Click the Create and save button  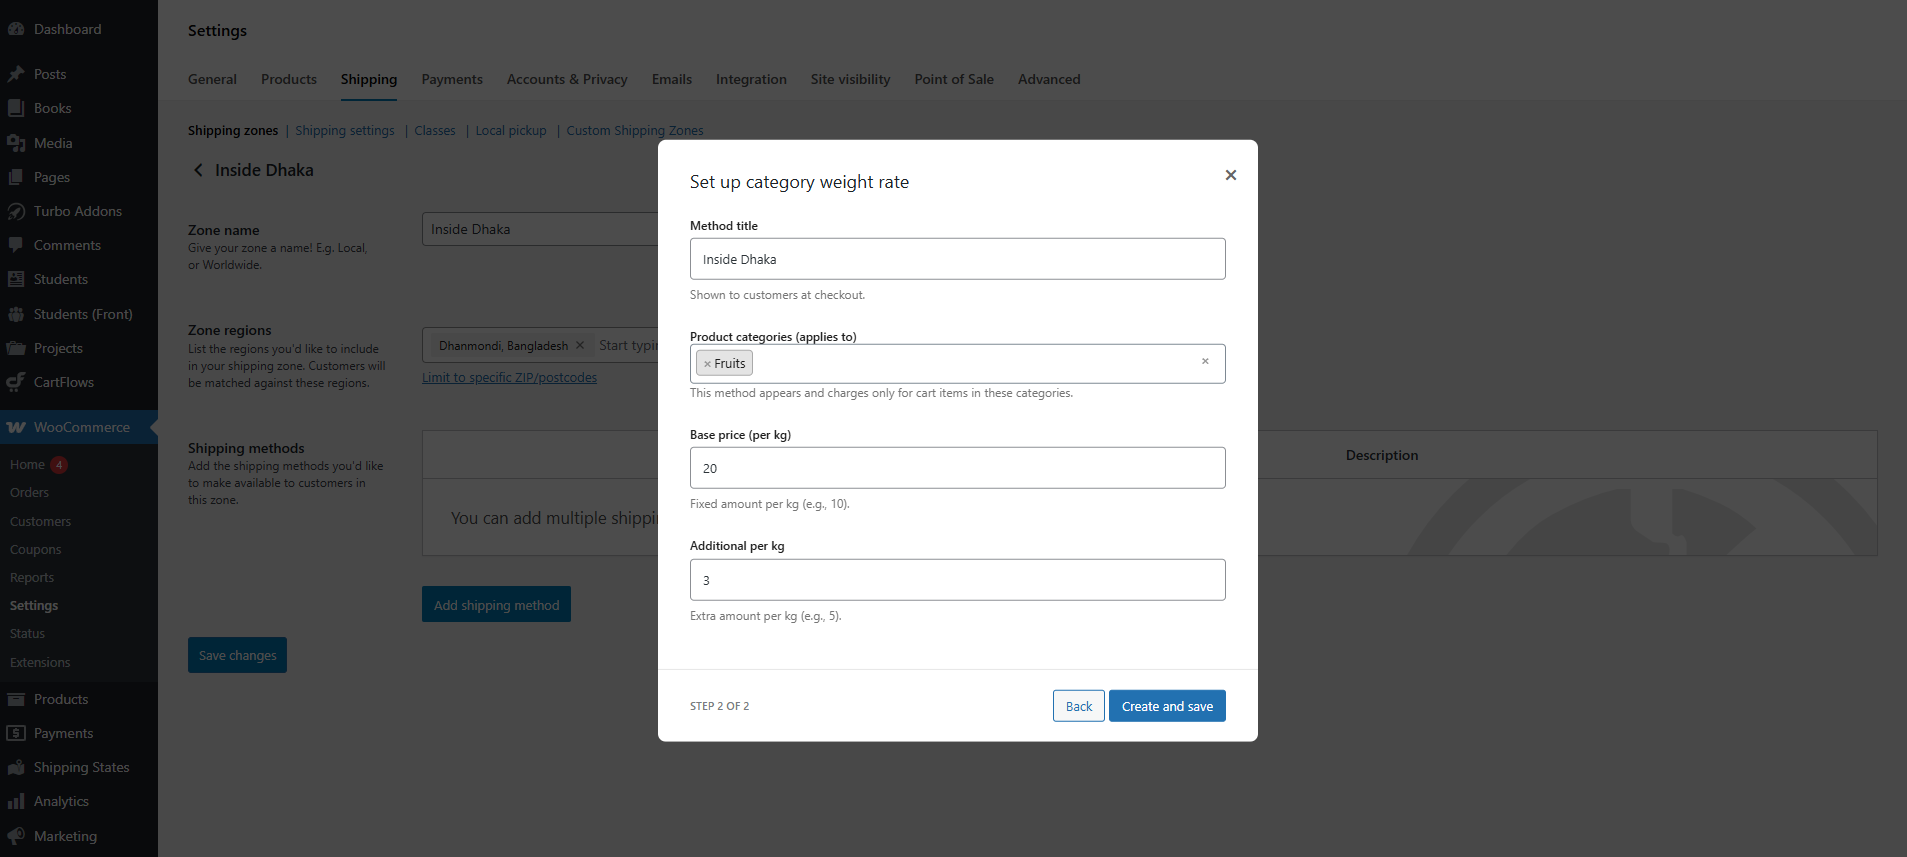(1167, 706)
